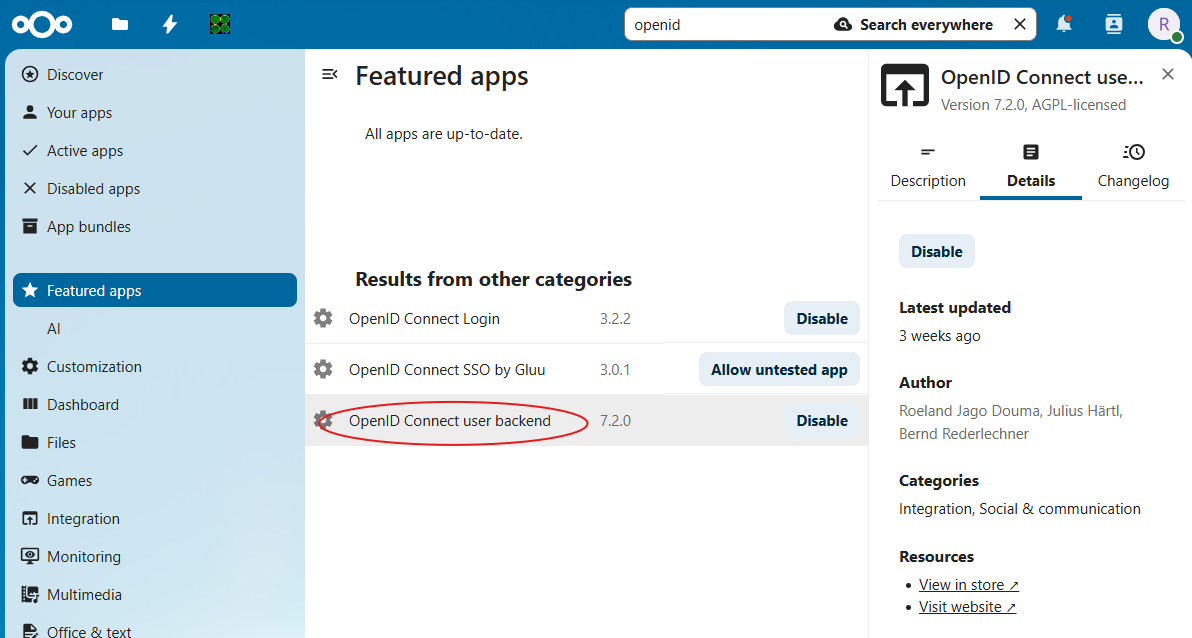Clear the search field text
Viewport: 1192px width, 638px height.
(x=1019, y=25)
